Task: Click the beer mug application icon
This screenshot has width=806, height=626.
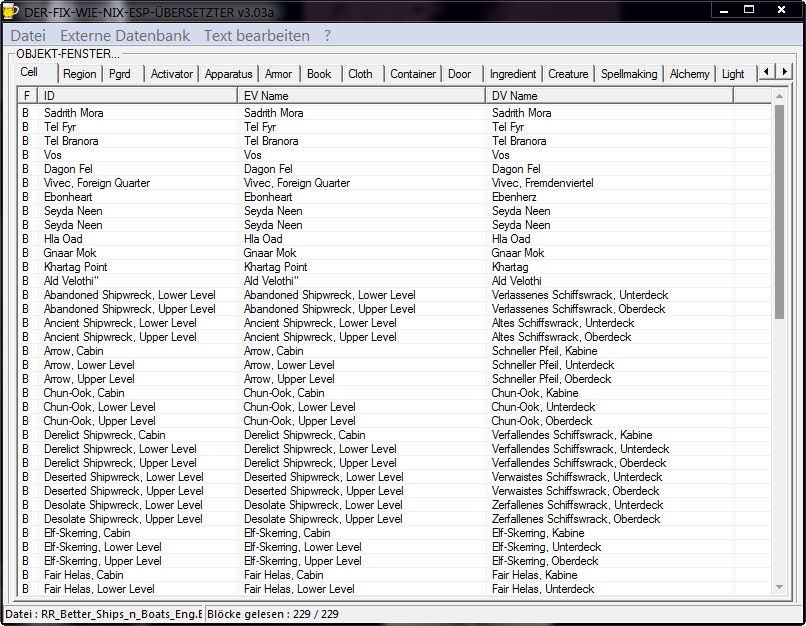Action: pos(11,10)
